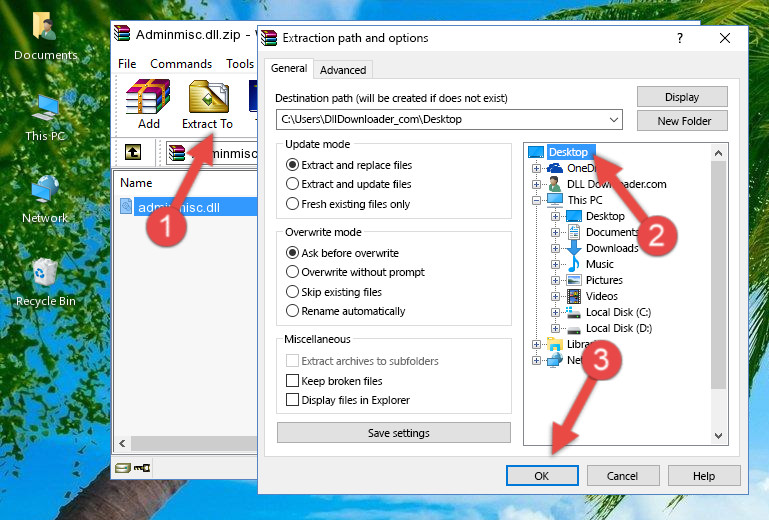Open the Commands menu in WinRAR
Viewport: 769px width, 520px height.
tap(181, 64)
